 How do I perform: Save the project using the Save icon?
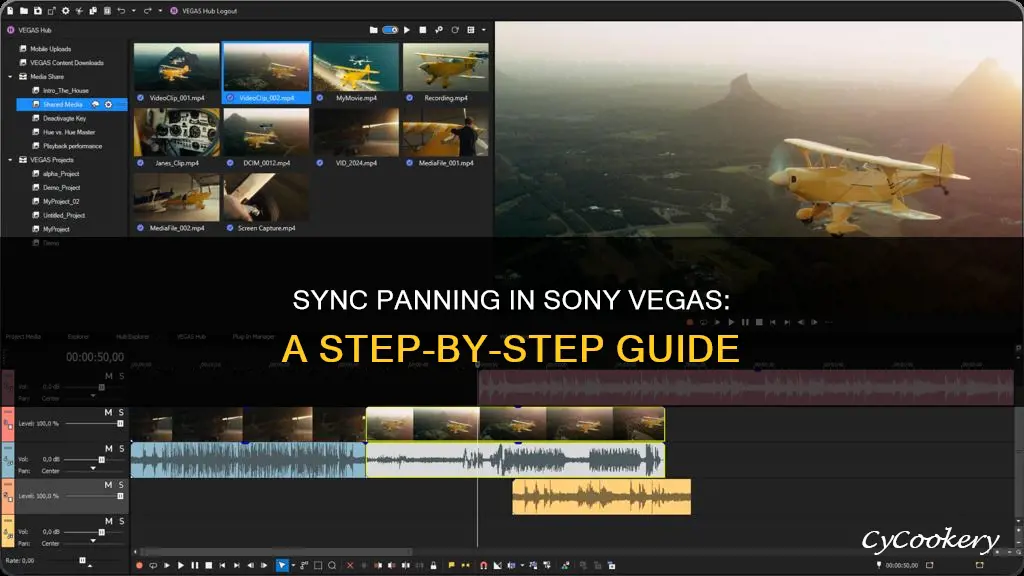tap(38, 10)
